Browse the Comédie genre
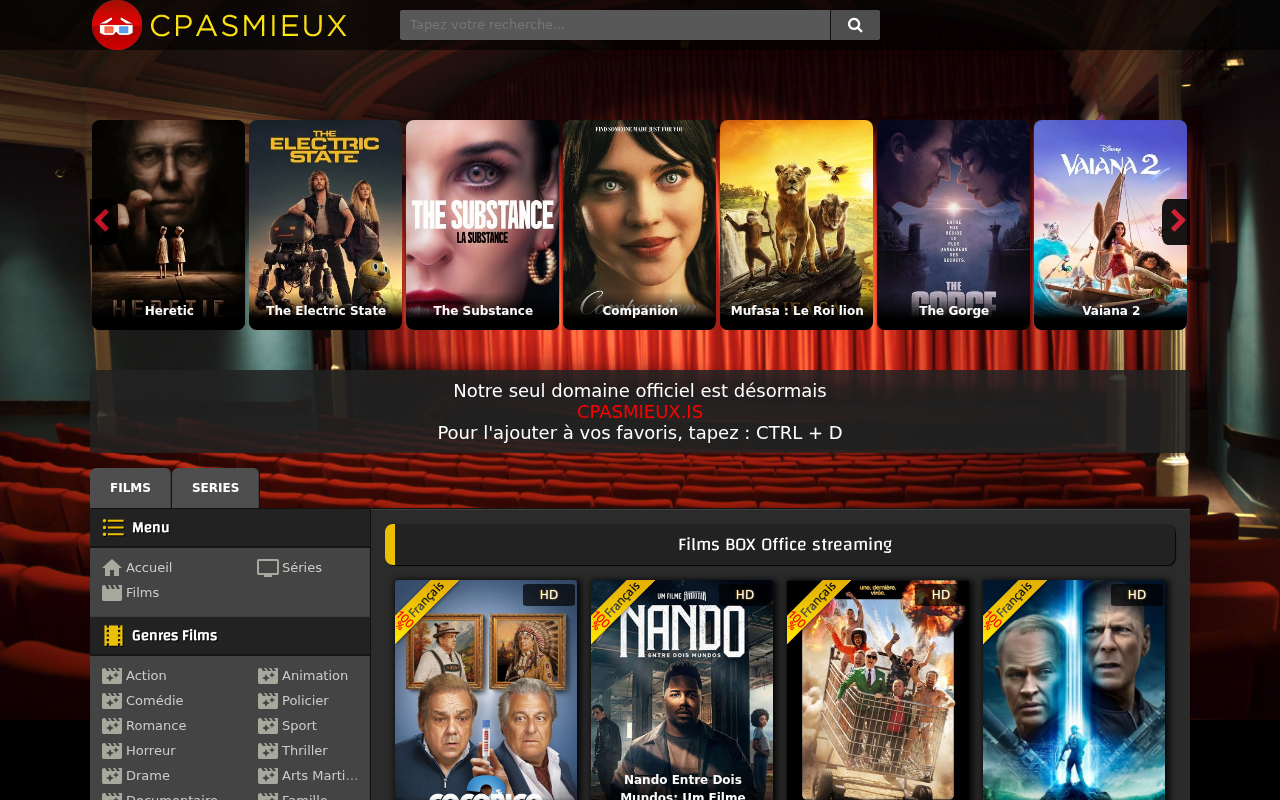1280x800 pixels. point(155,701)
